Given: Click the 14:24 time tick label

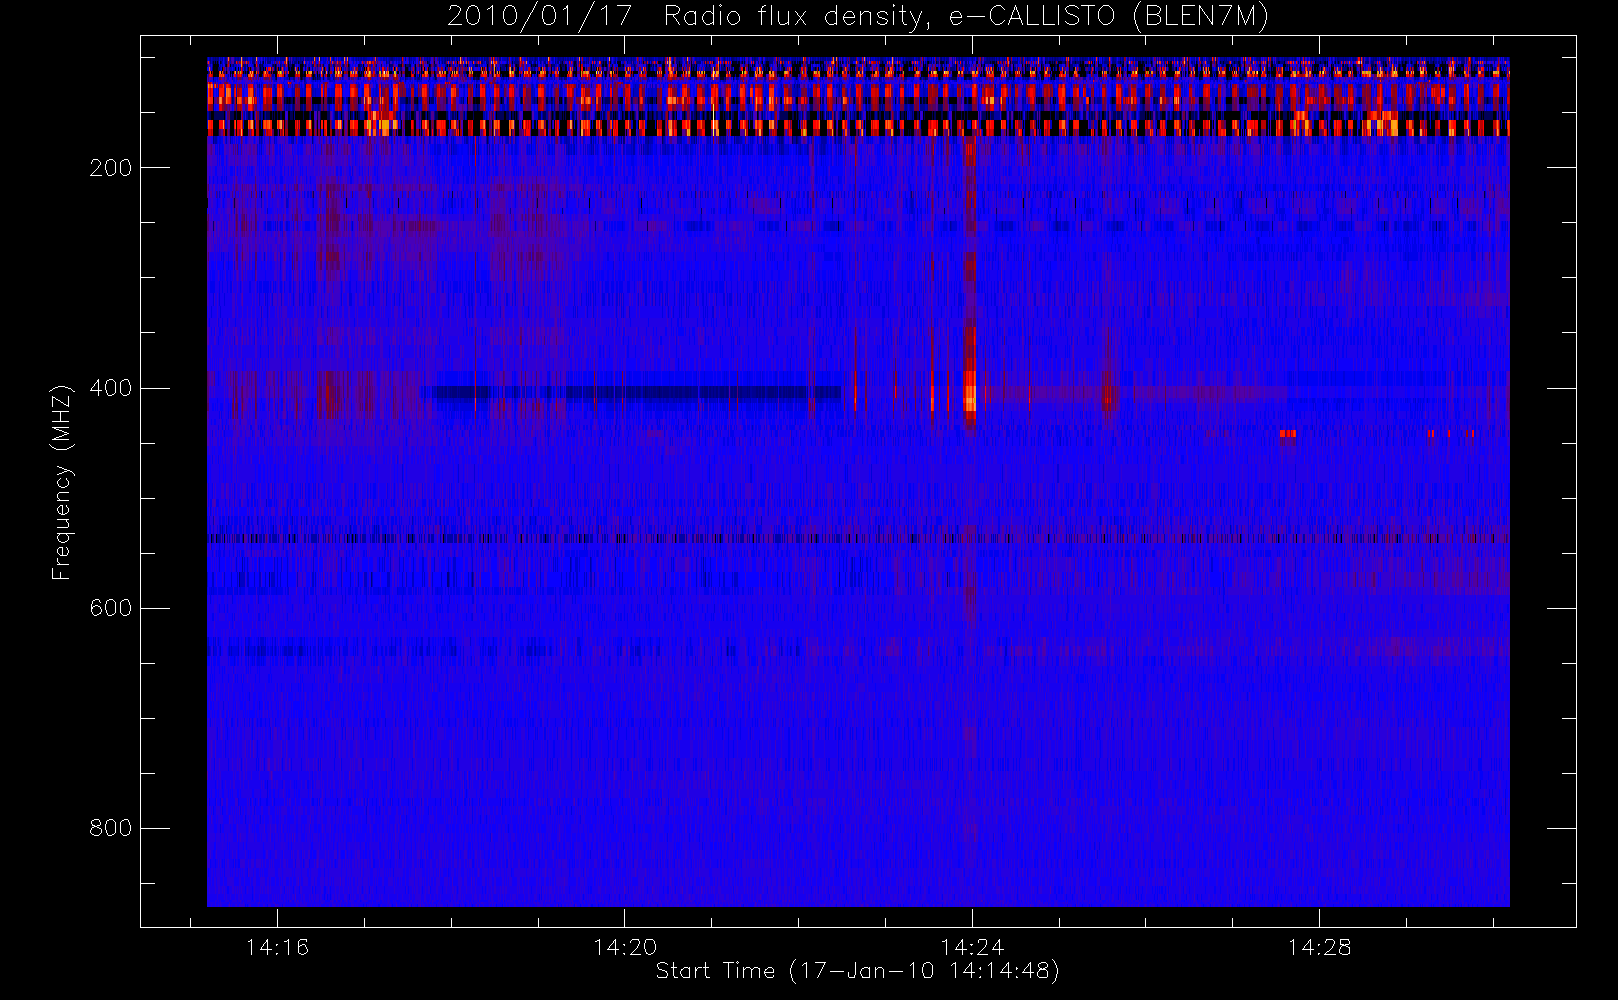Looking at the screenshot, I should pos(972,947).
